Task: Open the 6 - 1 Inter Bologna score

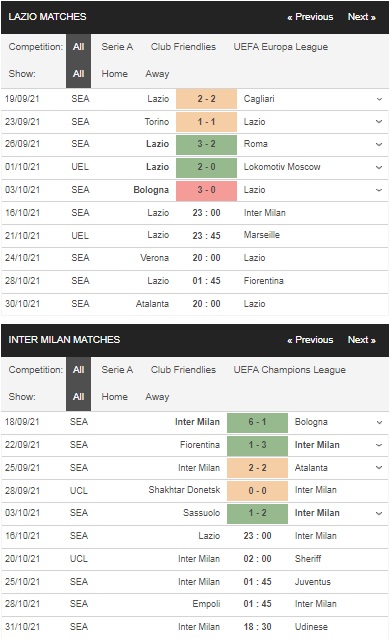Action: pos(257,422)
